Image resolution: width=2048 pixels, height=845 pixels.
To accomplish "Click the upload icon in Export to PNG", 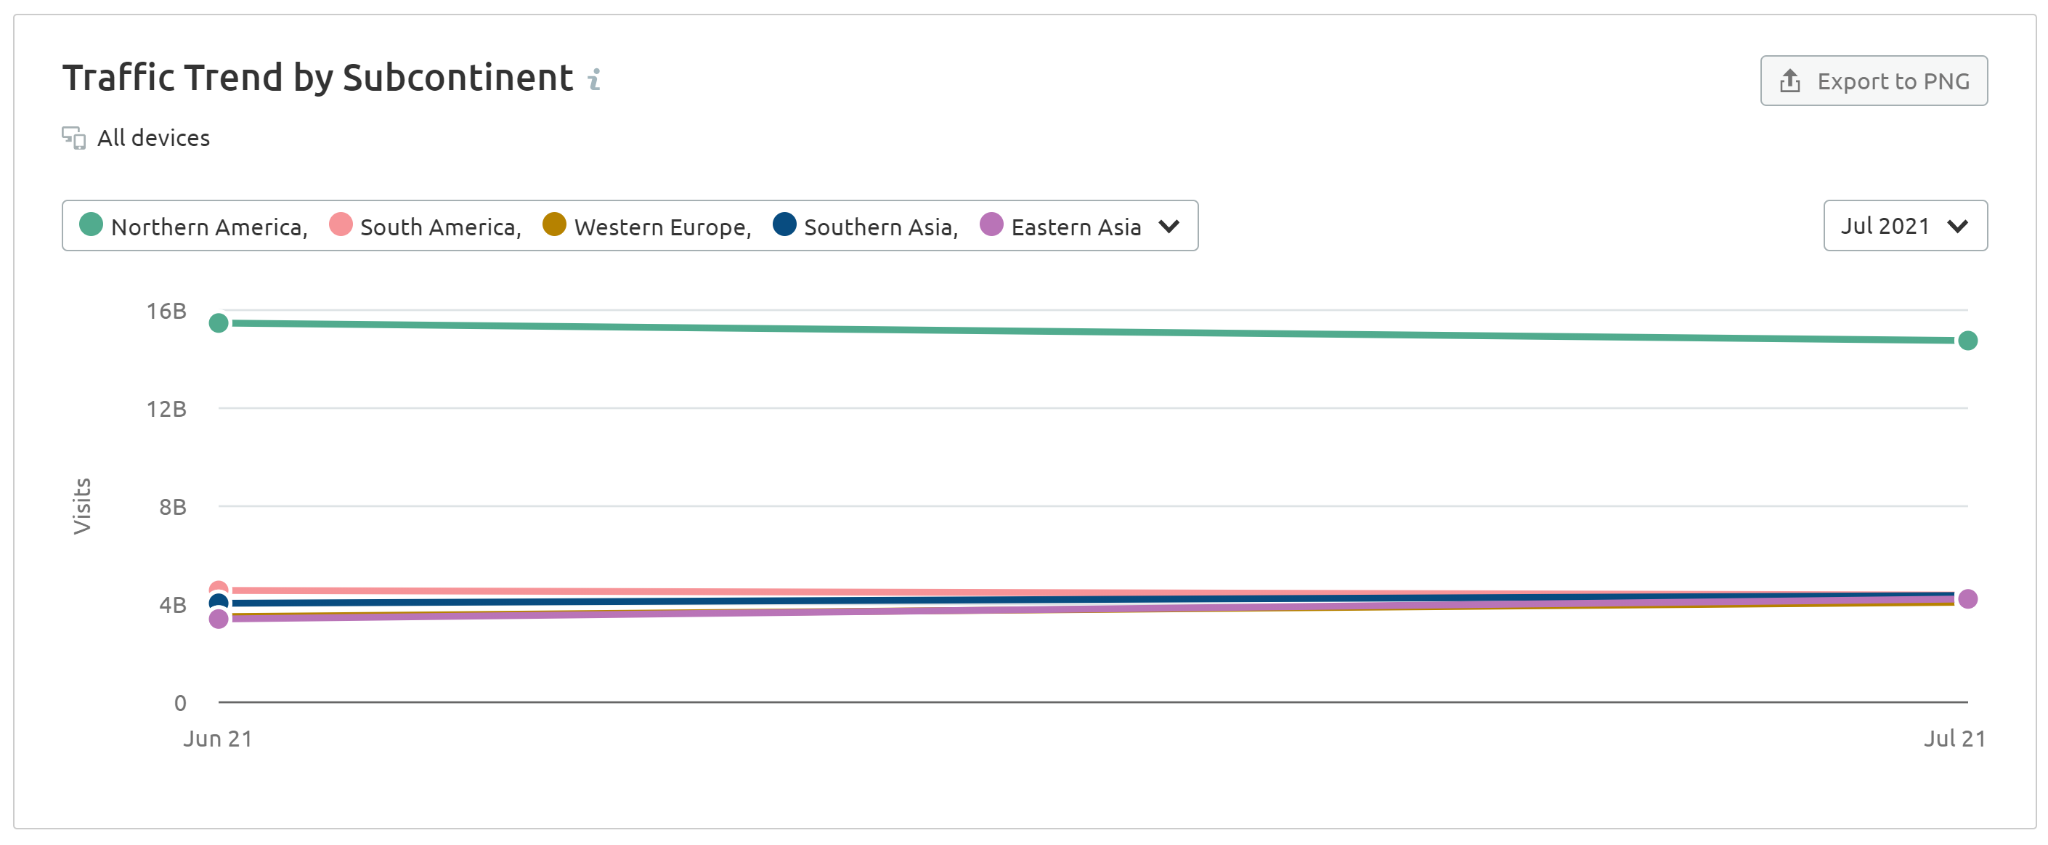I will tap(1789, 80).
